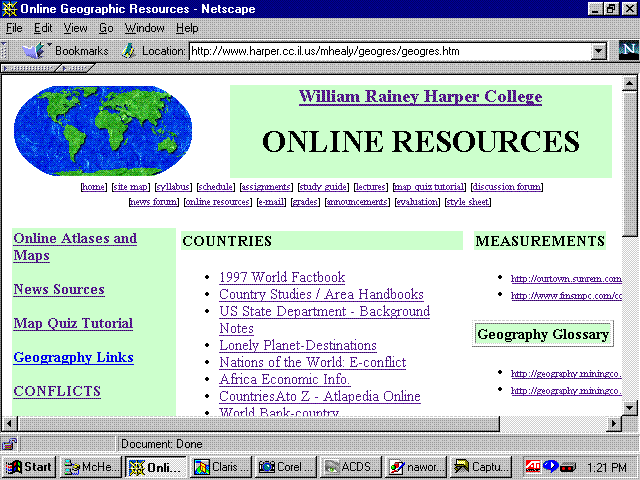Open the online resources nav link
Viewport: 640px width, 480px height.
click(218, 202)
